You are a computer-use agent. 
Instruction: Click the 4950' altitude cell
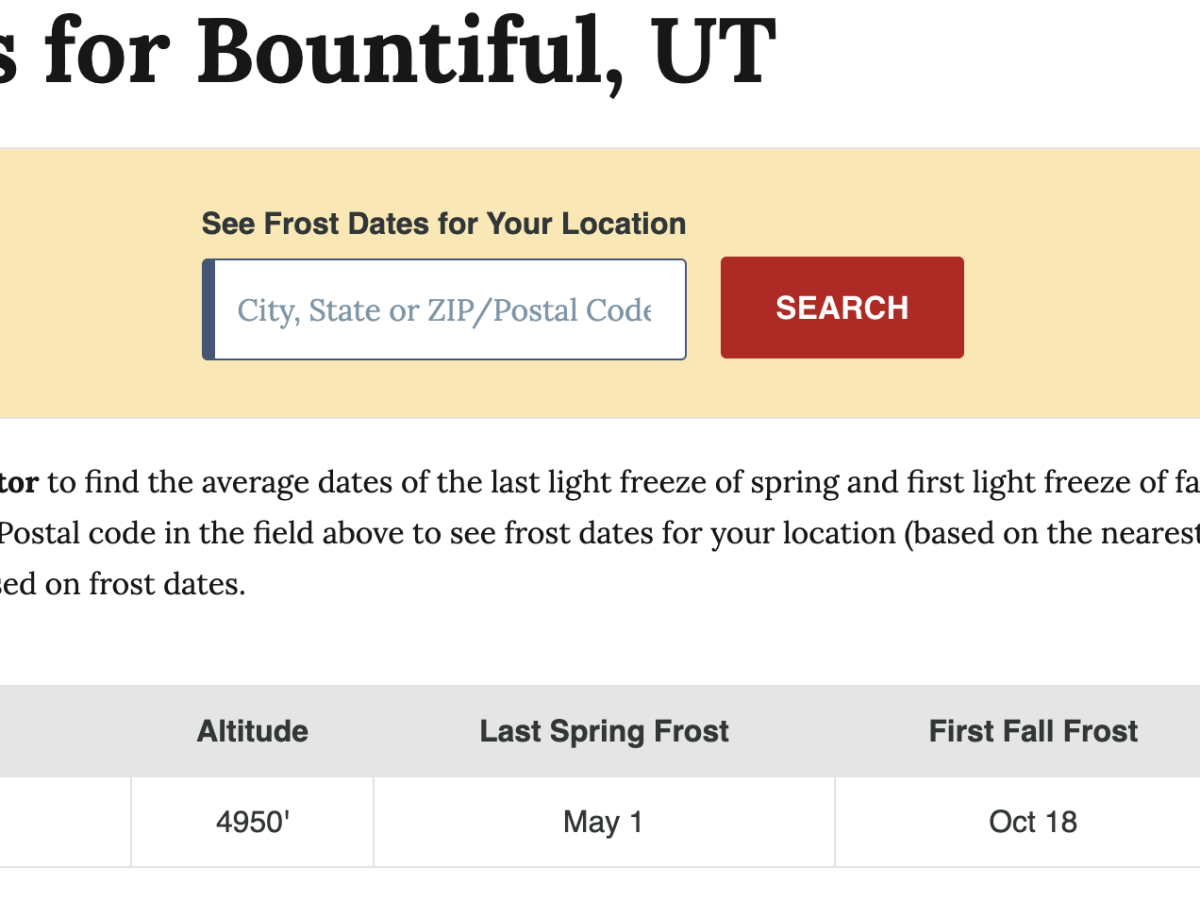tap(252, 822)
